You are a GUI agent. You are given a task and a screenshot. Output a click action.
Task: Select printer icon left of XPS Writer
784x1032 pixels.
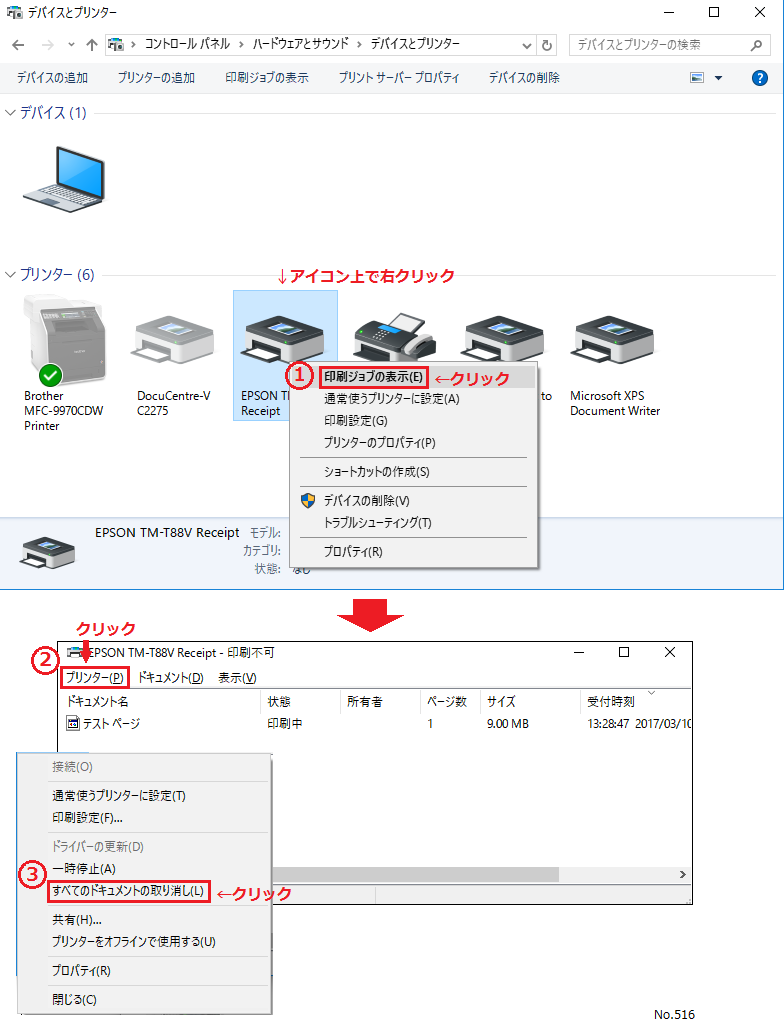[504, 338]
